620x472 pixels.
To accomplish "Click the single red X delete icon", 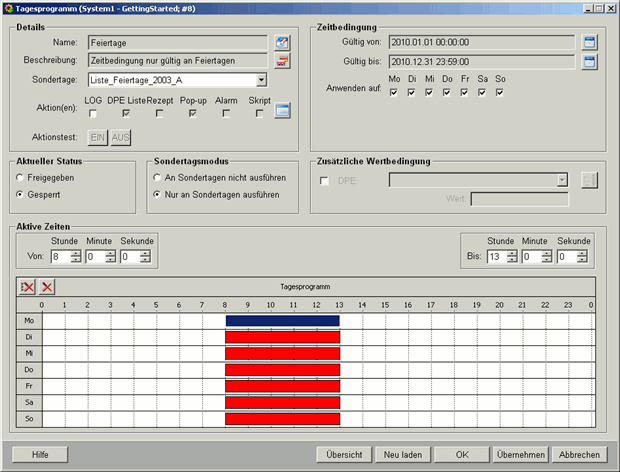I will point(46,287).
